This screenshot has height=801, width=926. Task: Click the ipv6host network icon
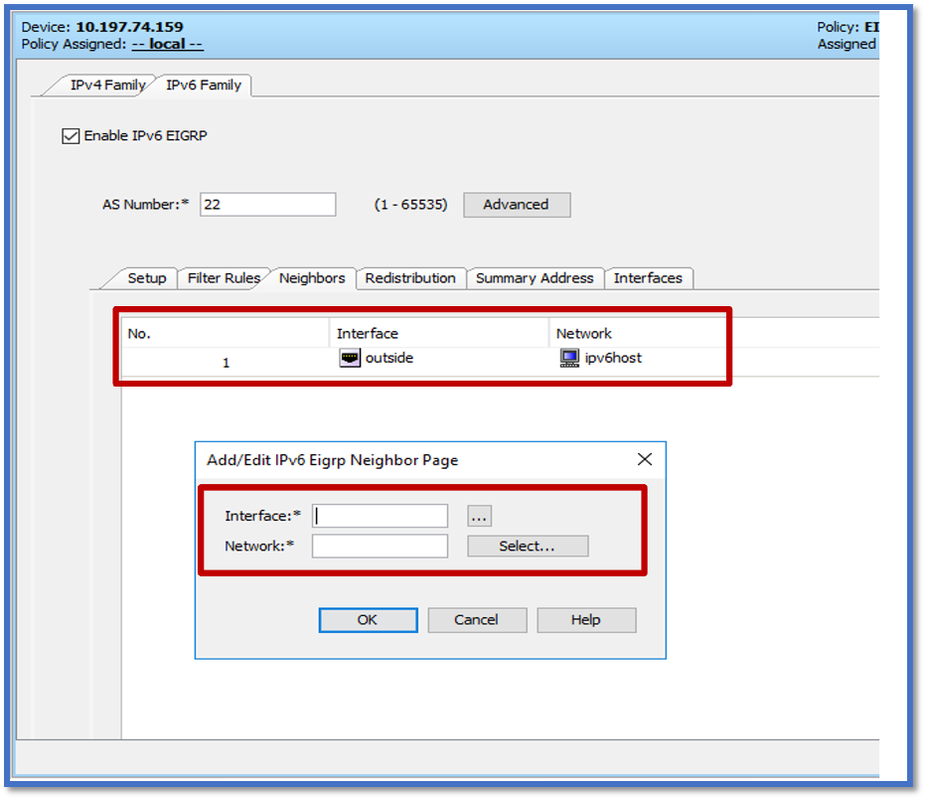[x=569, y=358]
